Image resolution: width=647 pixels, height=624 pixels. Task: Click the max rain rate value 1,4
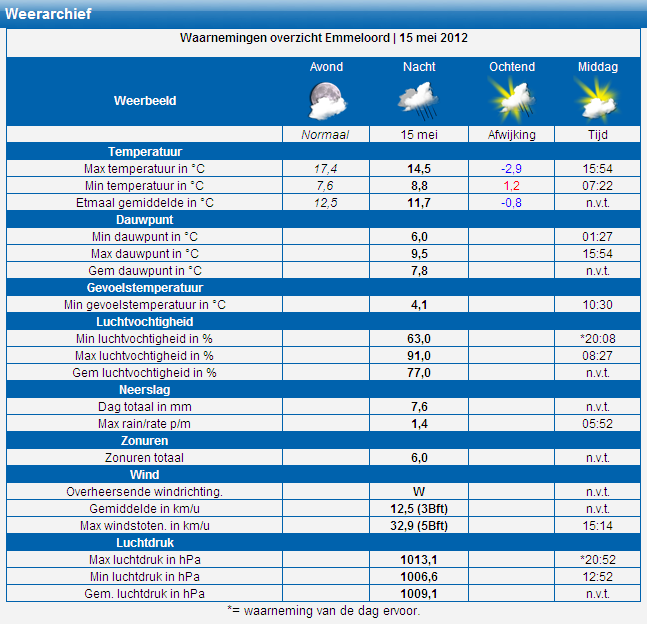[419, 424]
